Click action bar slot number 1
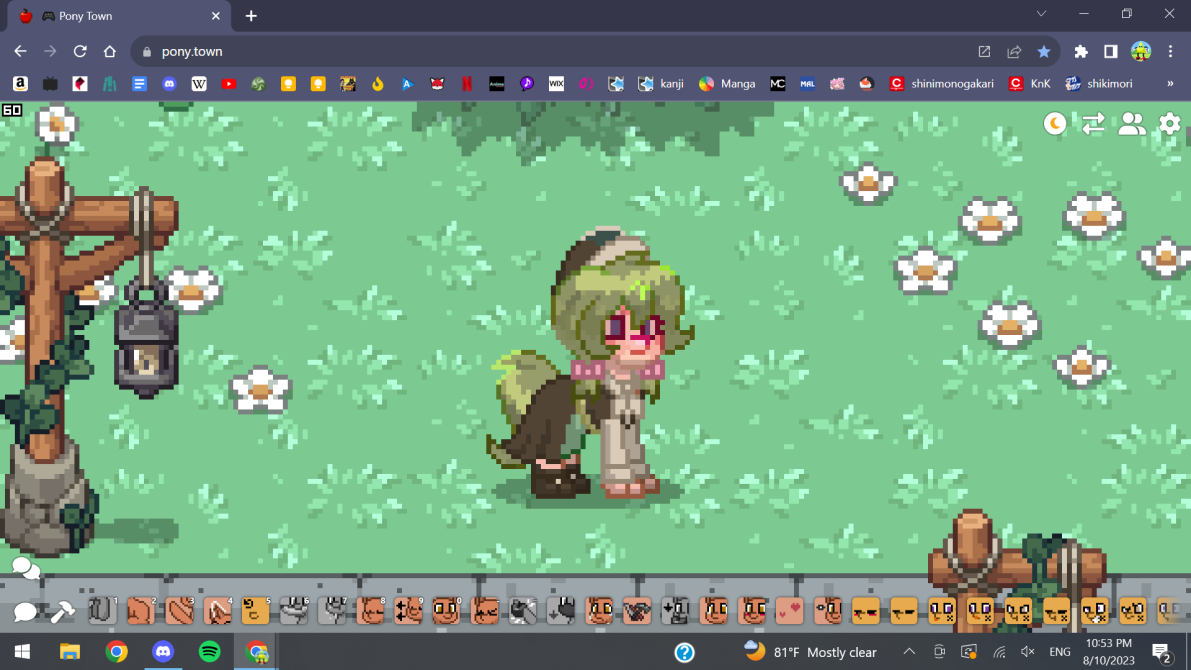1191x670 pixels. (x=103, y=610)
